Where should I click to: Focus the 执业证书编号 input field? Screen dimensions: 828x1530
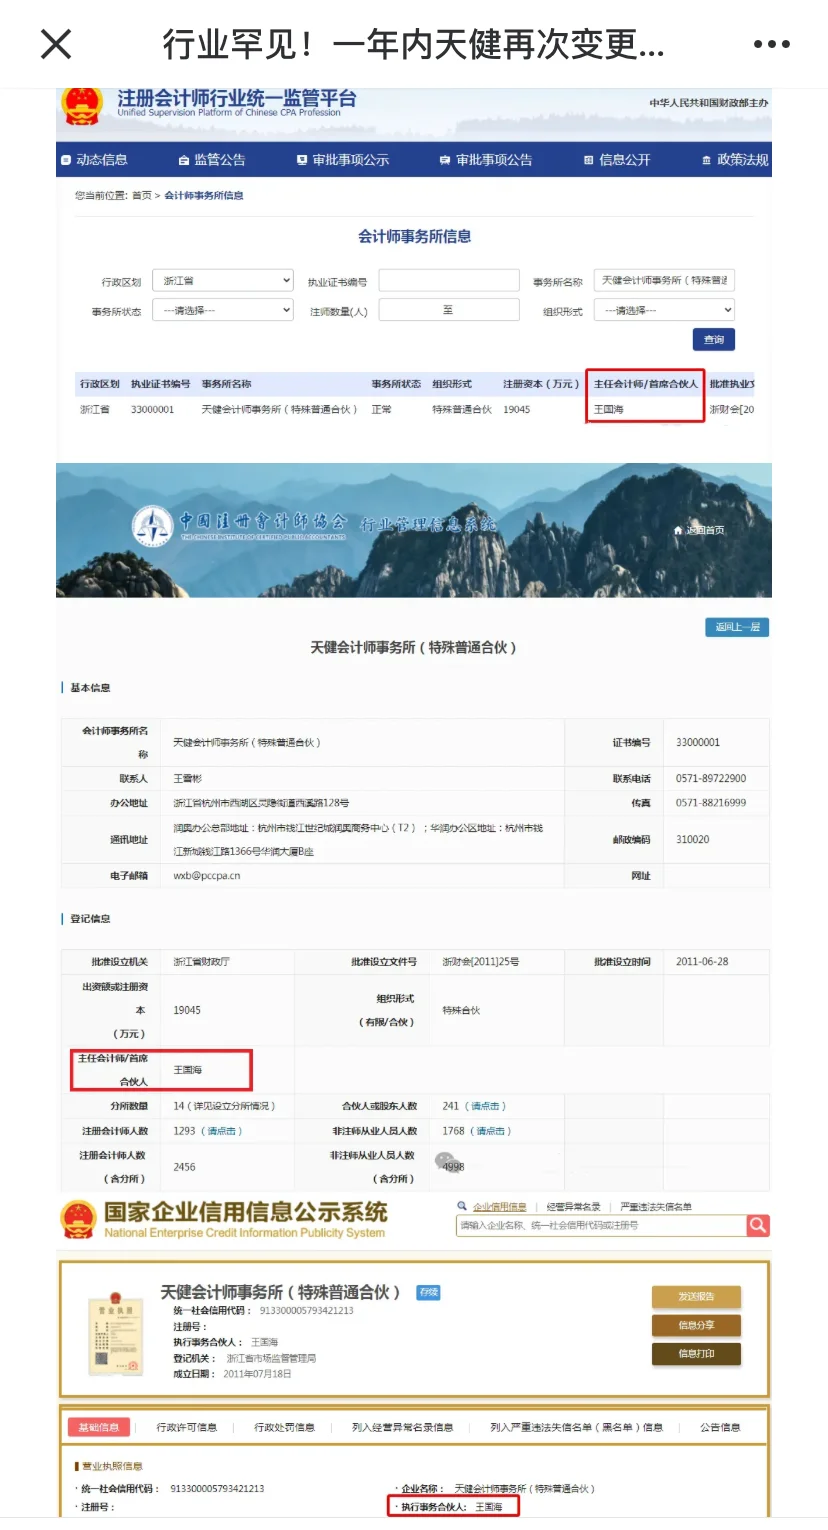click(449, 281)
